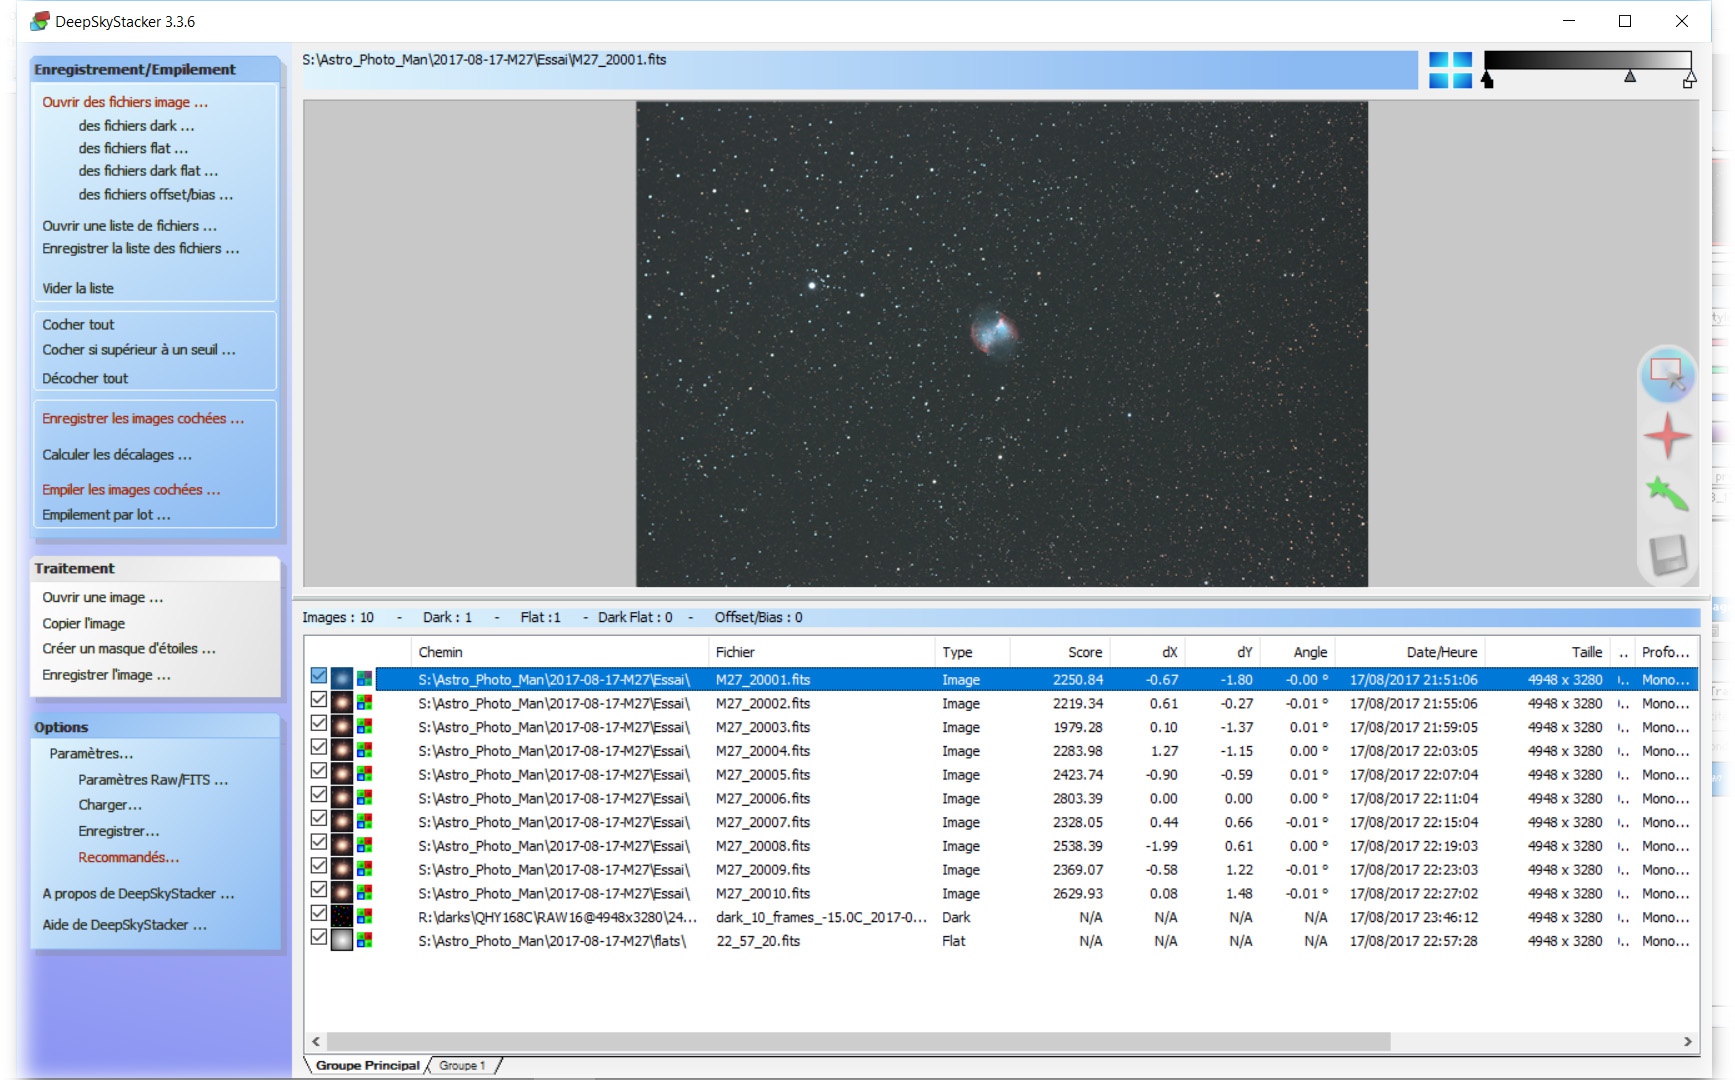
Task: Click the dark frame thumbnail icon in the Dark row
Action: (x=342, y=917)
